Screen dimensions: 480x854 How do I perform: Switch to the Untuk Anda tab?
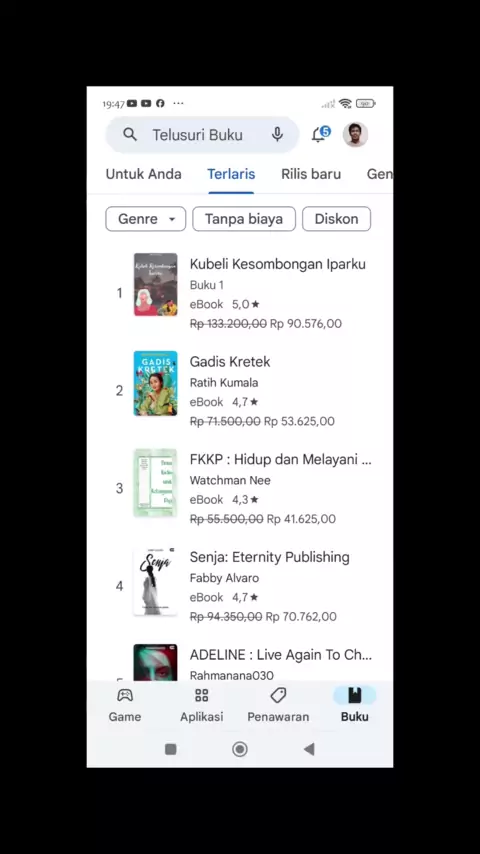click(x=143, y=174)
